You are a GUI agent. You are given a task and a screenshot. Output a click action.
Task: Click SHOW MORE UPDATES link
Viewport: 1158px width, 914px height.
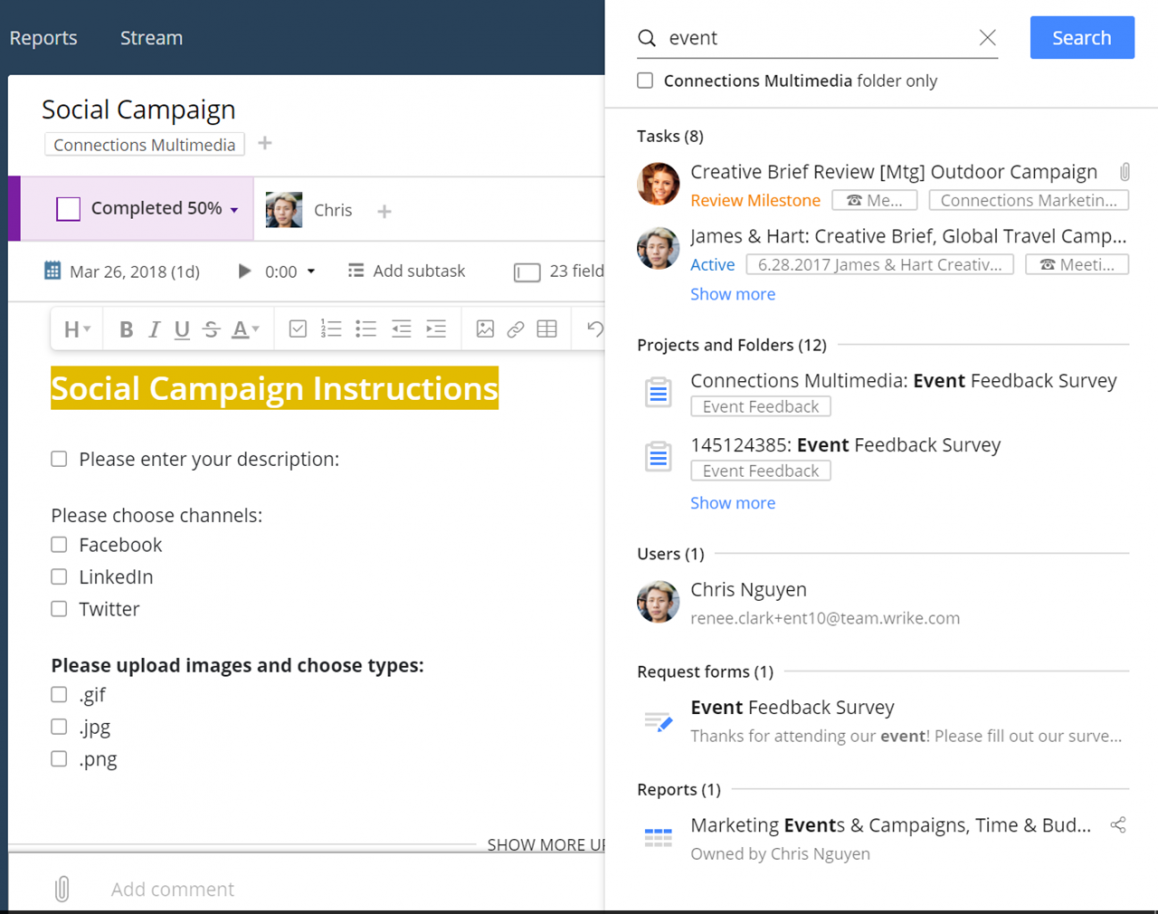pyautogui.click(x=546, y=845)
